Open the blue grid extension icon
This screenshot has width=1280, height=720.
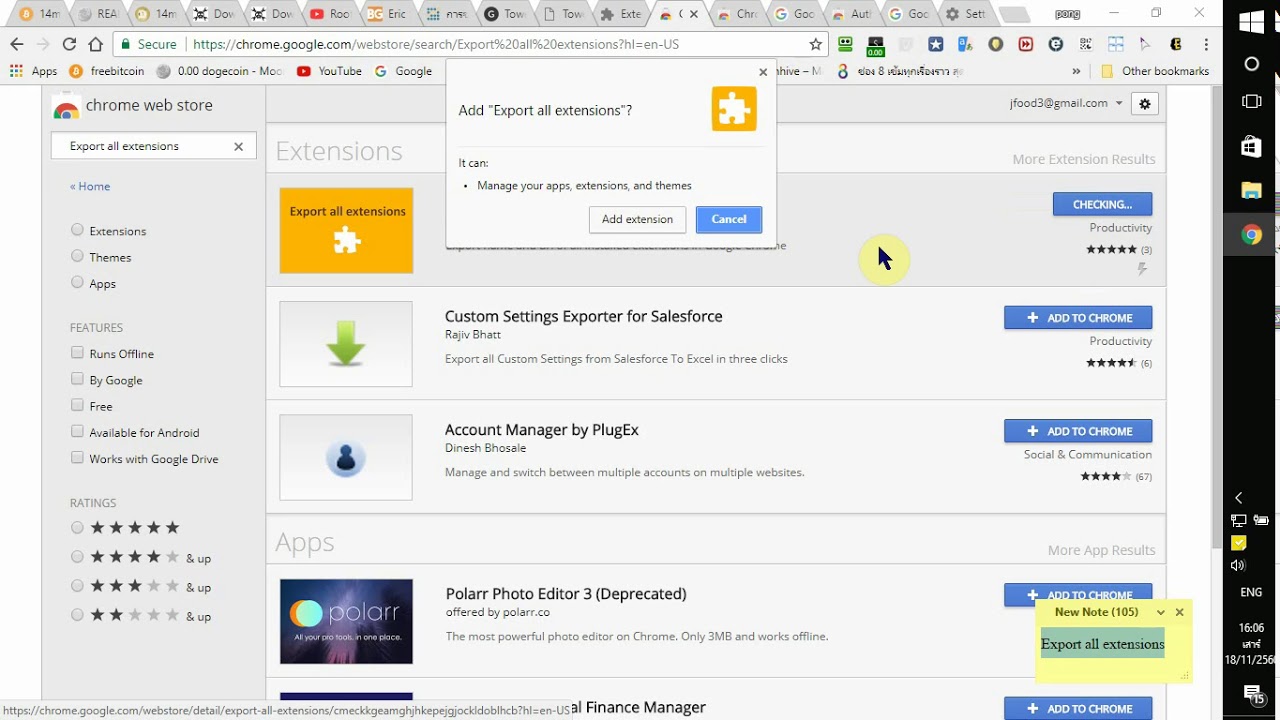(x=1115, y=44)
